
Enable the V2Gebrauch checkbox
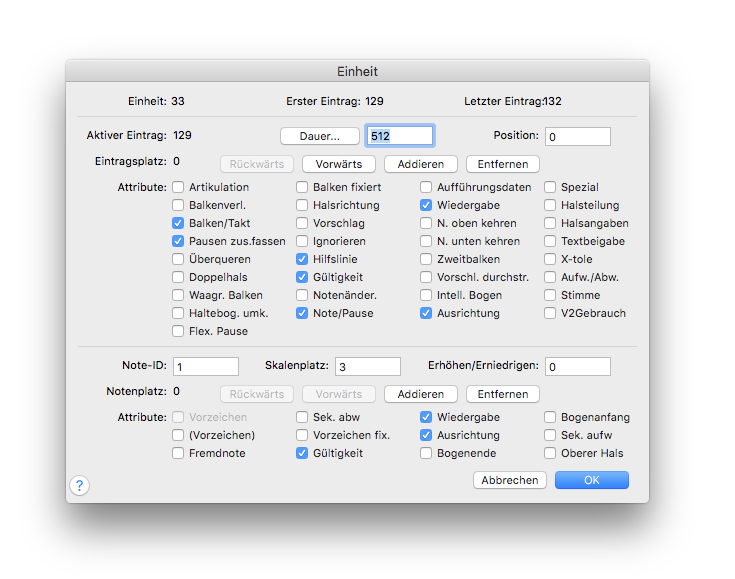(550, 313)
